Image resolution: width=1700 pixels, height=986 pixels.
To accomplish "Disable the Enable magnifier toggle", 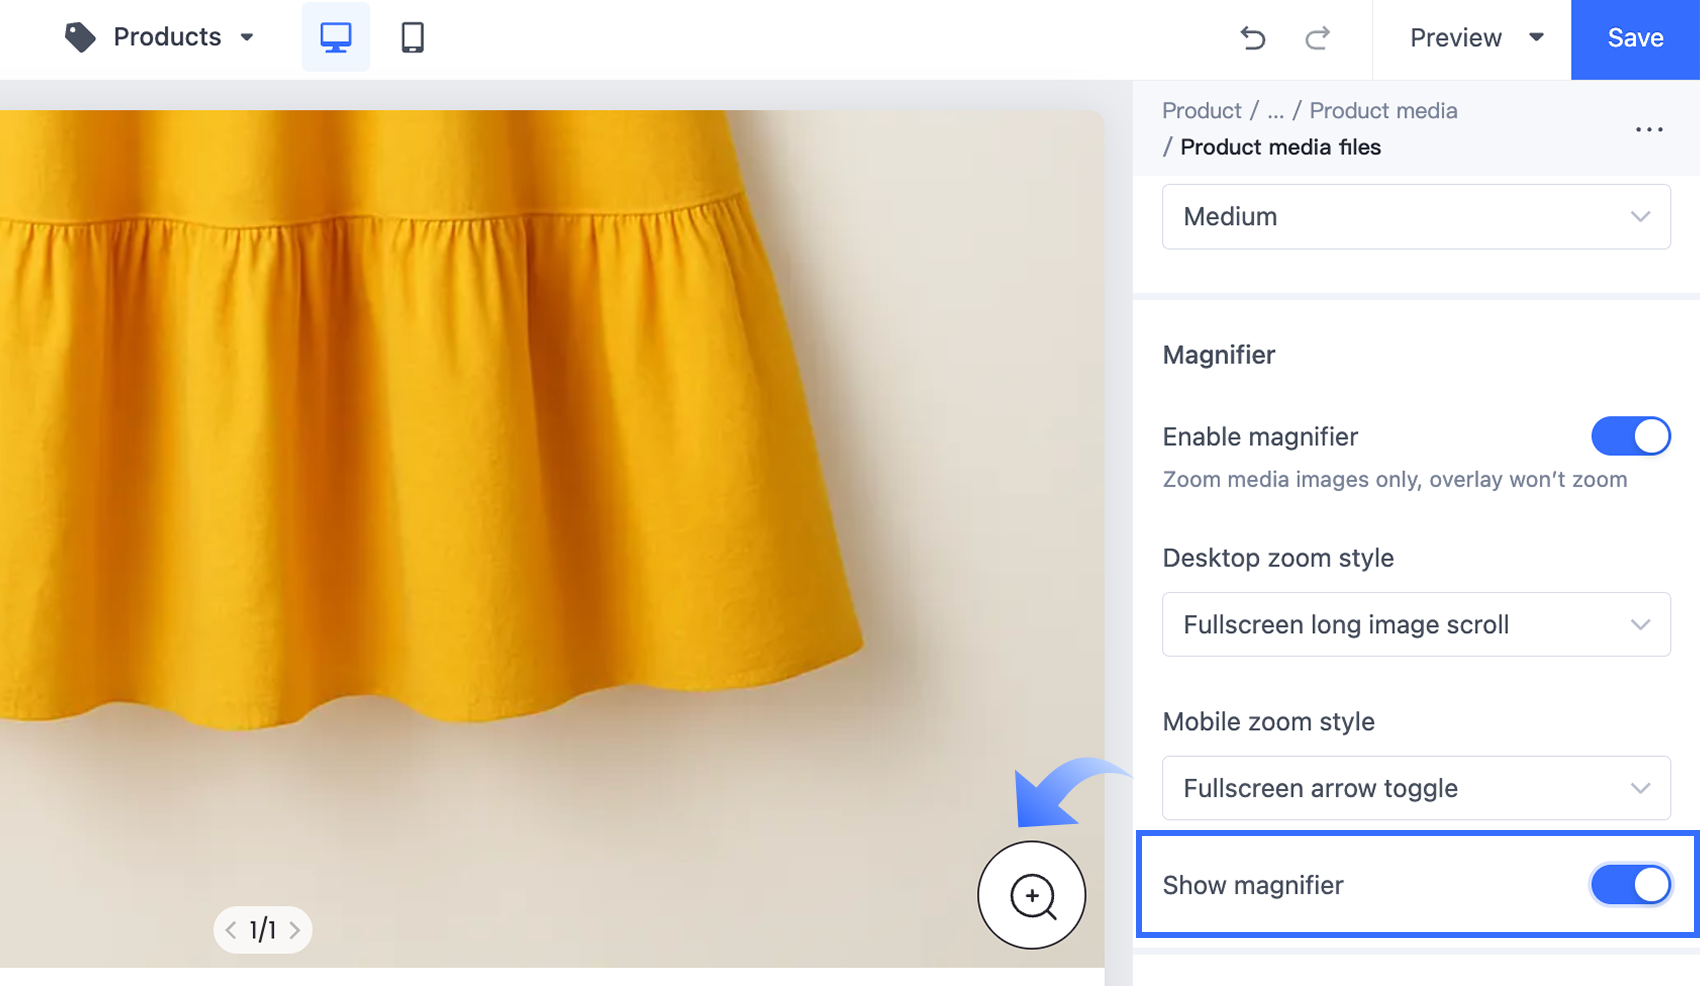I will pos(1630,436).
